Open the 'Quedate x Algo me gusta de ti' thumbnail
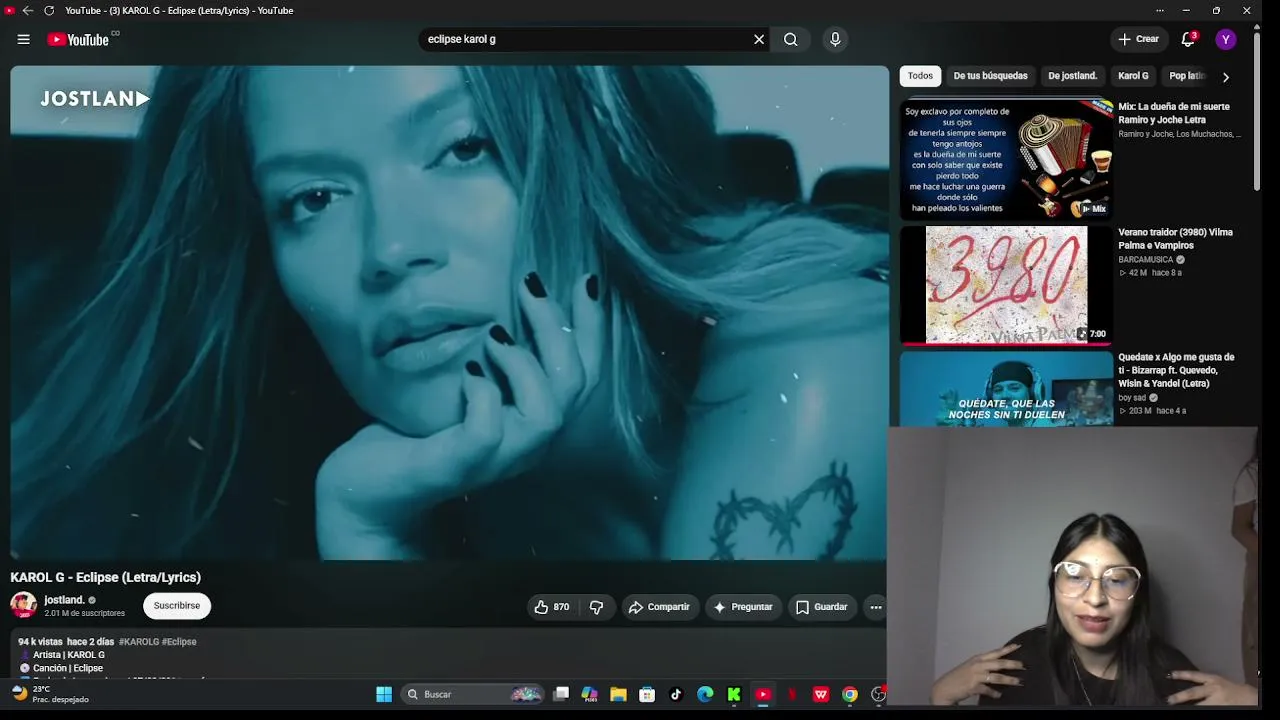 pyautogui.click(x=1006, y=389)
